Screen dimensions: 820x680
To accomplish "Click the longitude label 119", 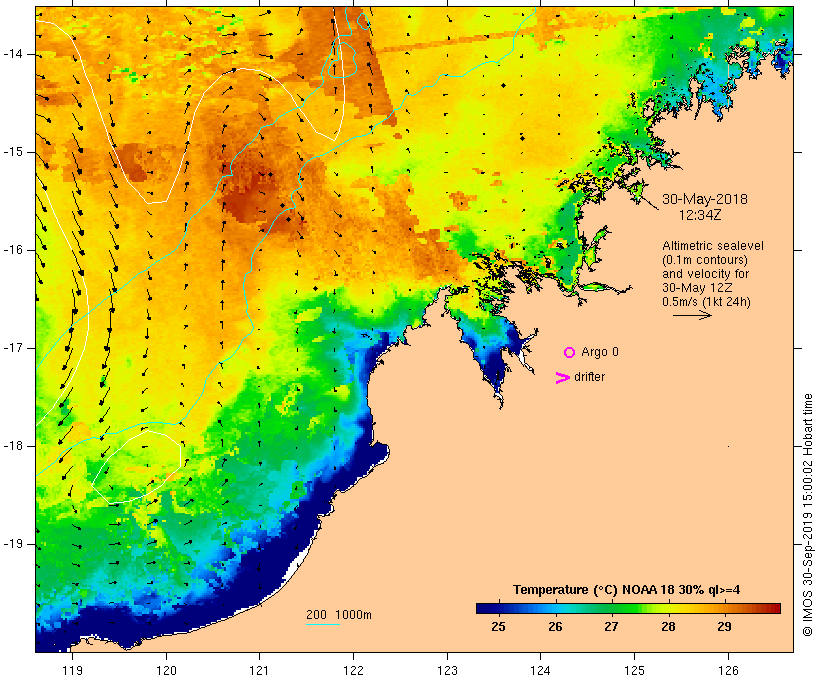I will [72, 671].
